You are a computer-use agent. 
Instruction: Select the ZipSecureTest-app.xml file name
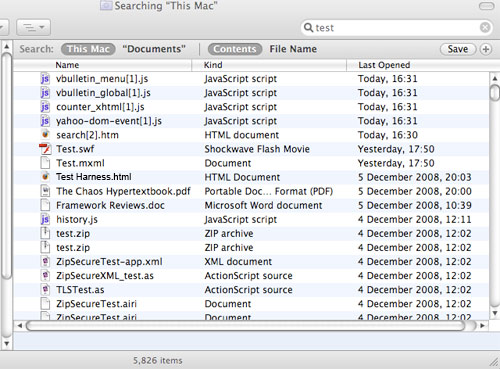pyautogui.click(x=109, y=261)
